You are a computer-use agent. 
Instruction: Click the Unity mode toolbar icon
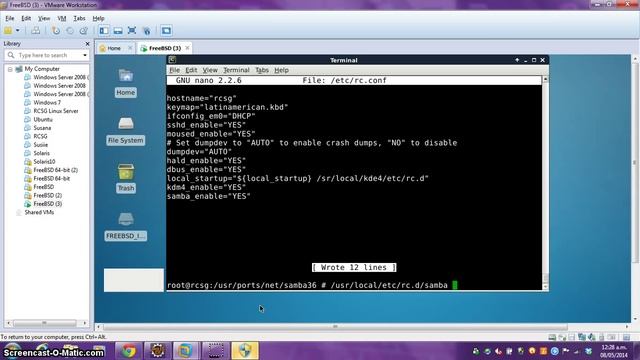tap(147, 31)
